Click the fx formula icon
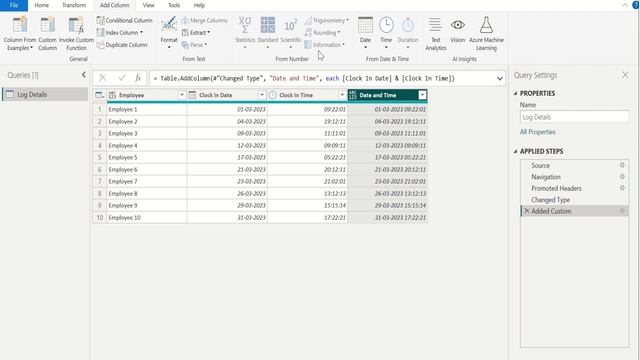 [x=138, y=78]
